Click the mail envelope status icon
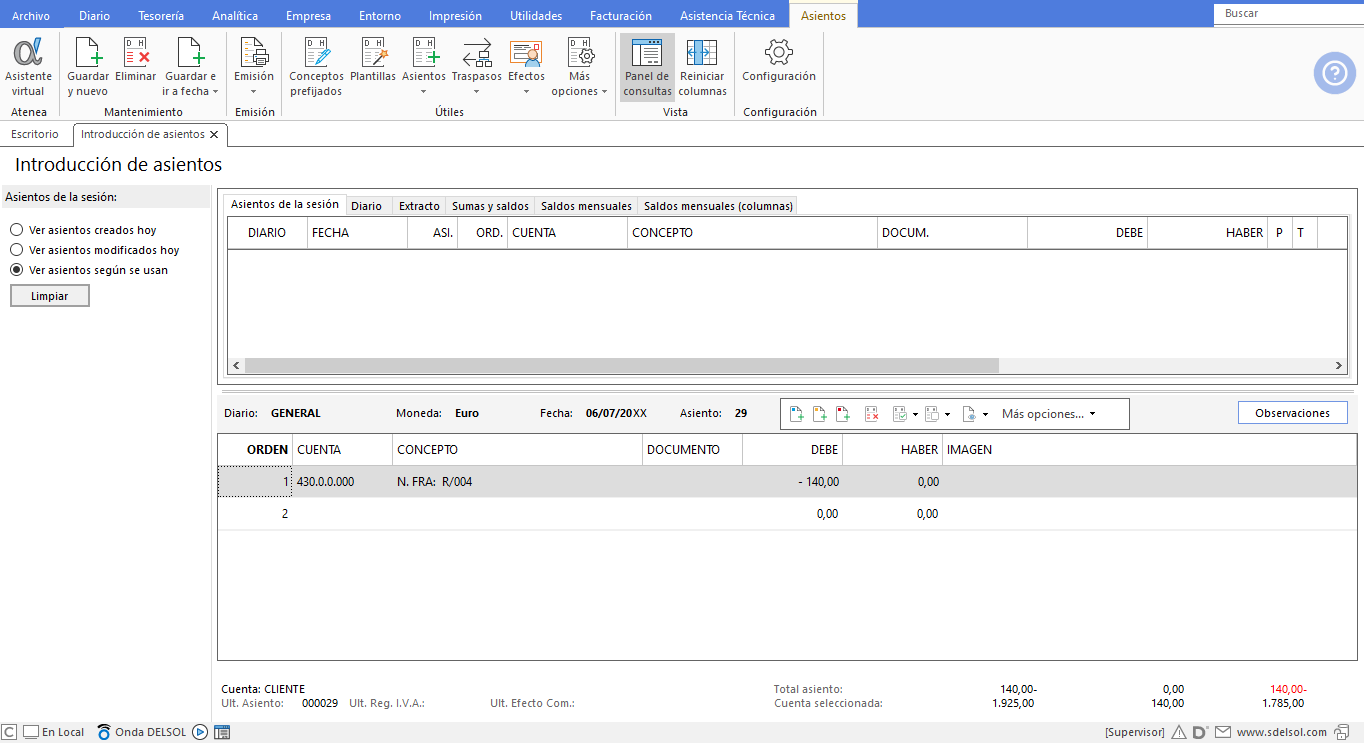 point(1222,732)
